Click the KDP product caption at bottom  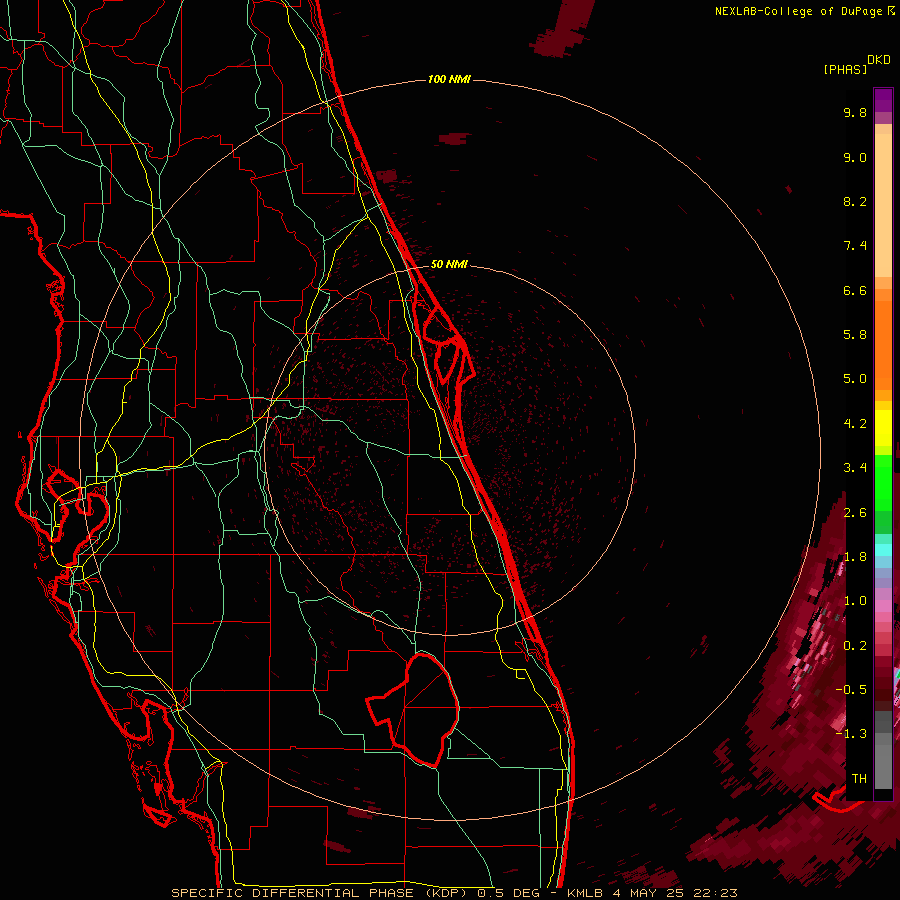click(454, 893)
